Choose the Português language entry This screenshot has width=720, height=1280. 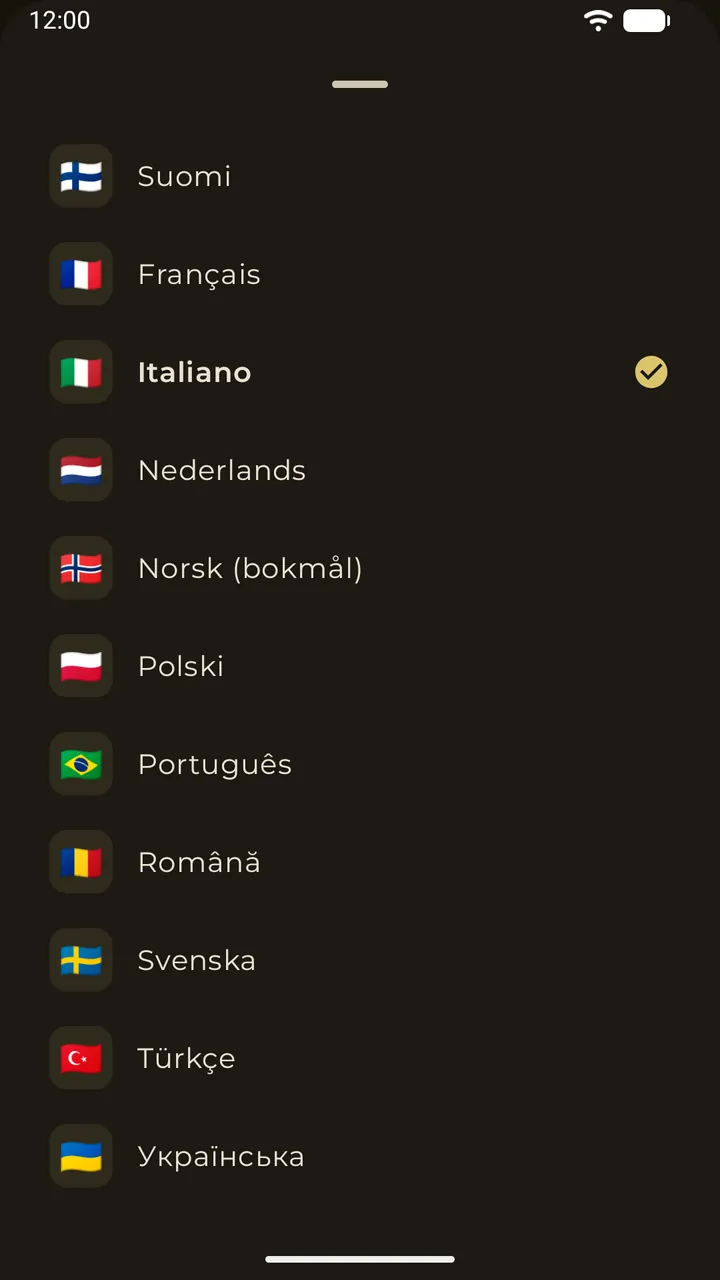click(x=360, y=764)
